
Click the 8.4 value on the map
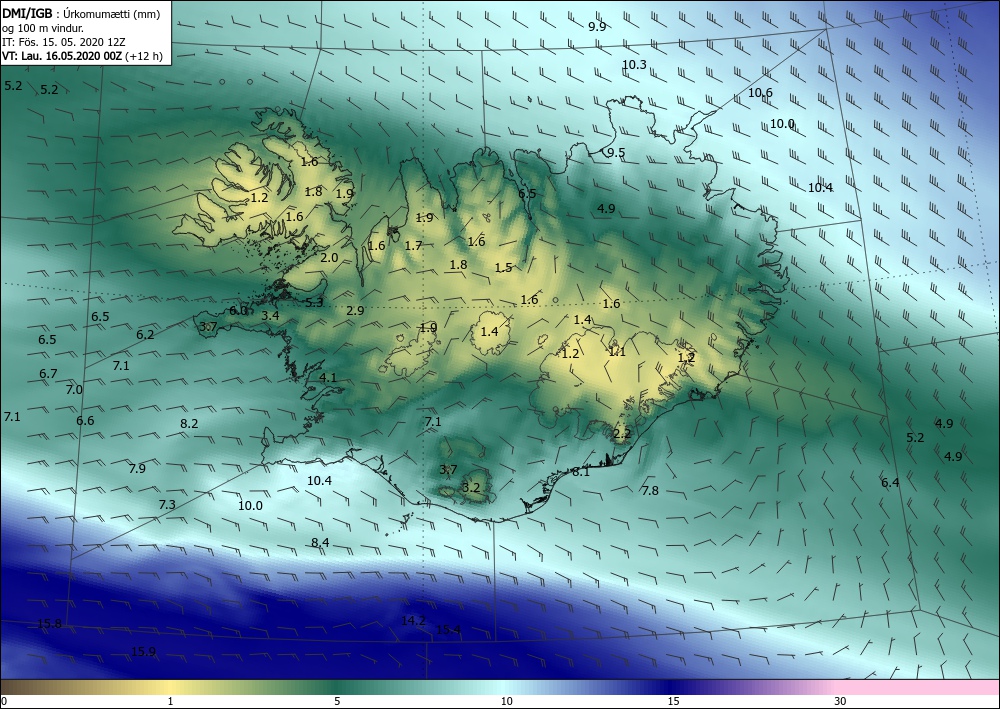(x=320, y=542)
